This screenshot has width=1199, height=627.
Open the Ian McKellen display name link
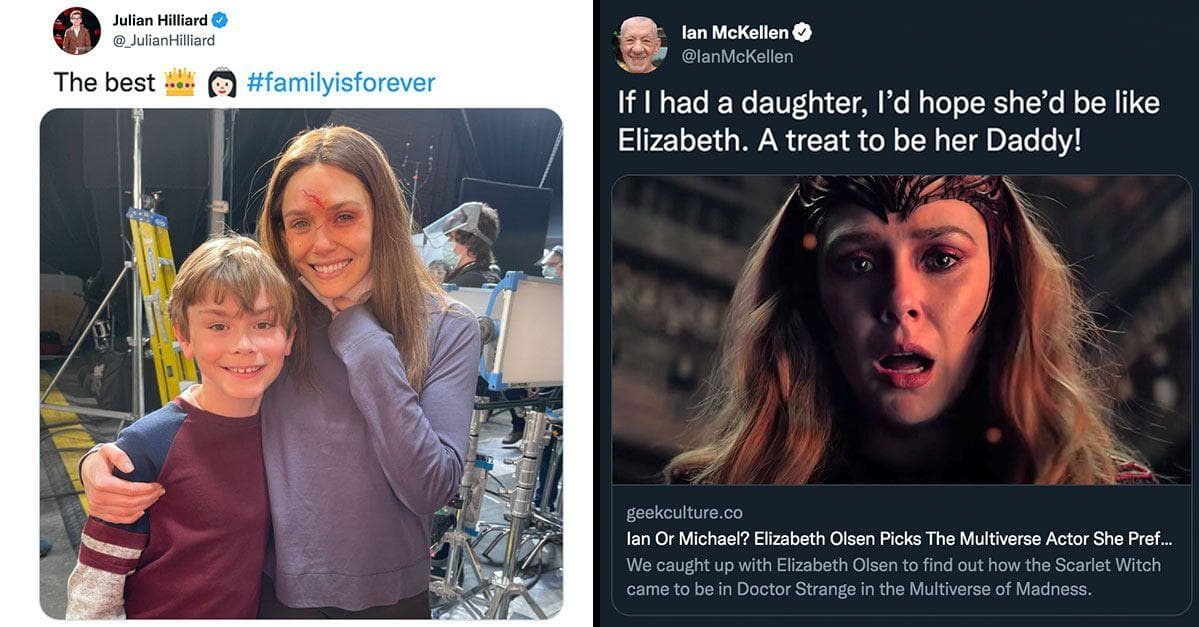click(735, 32)
